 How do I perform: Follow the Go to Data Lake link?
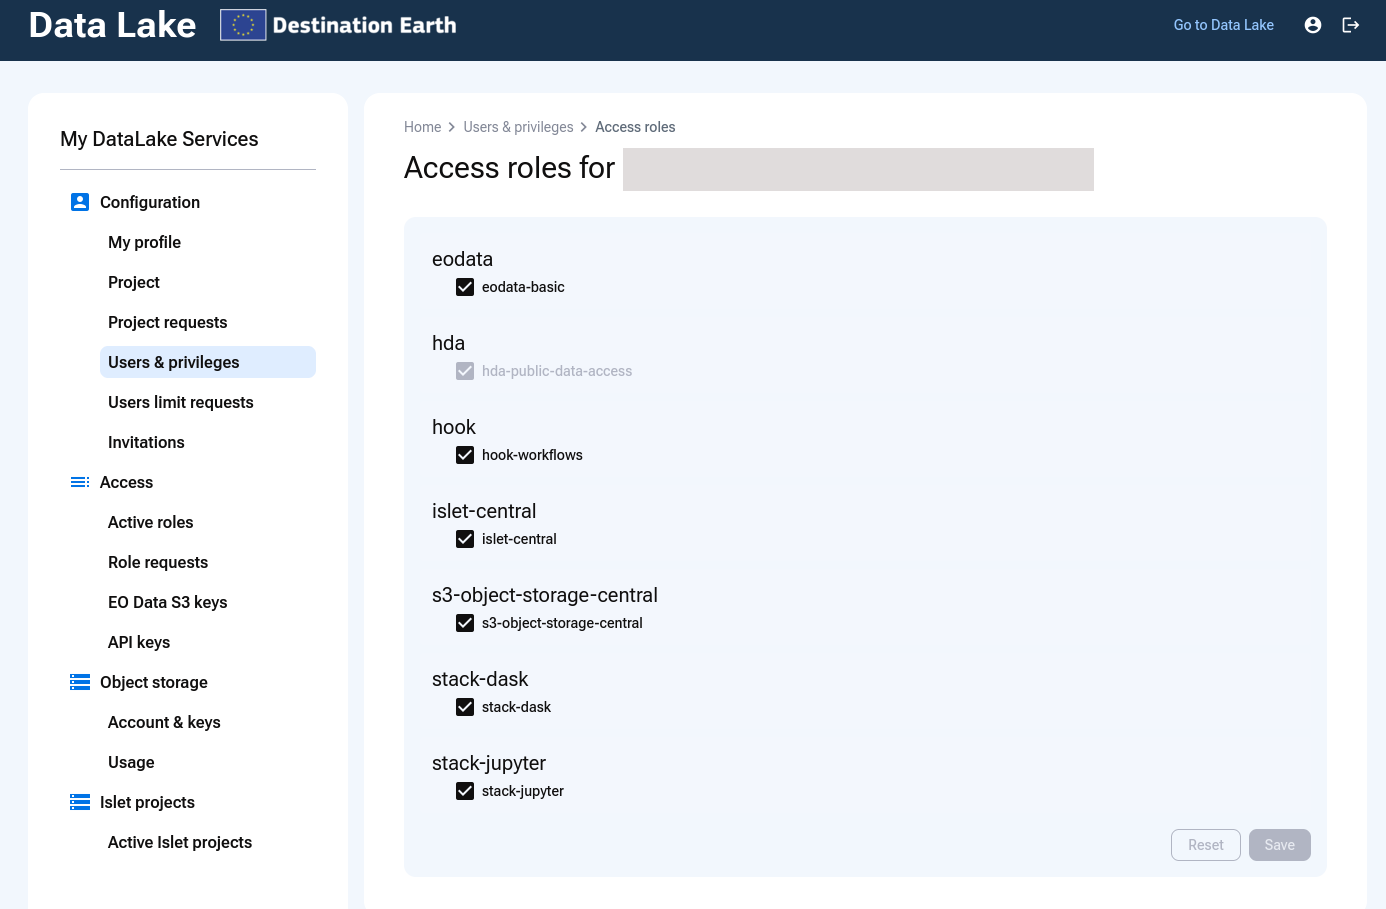pos(1223,25)
